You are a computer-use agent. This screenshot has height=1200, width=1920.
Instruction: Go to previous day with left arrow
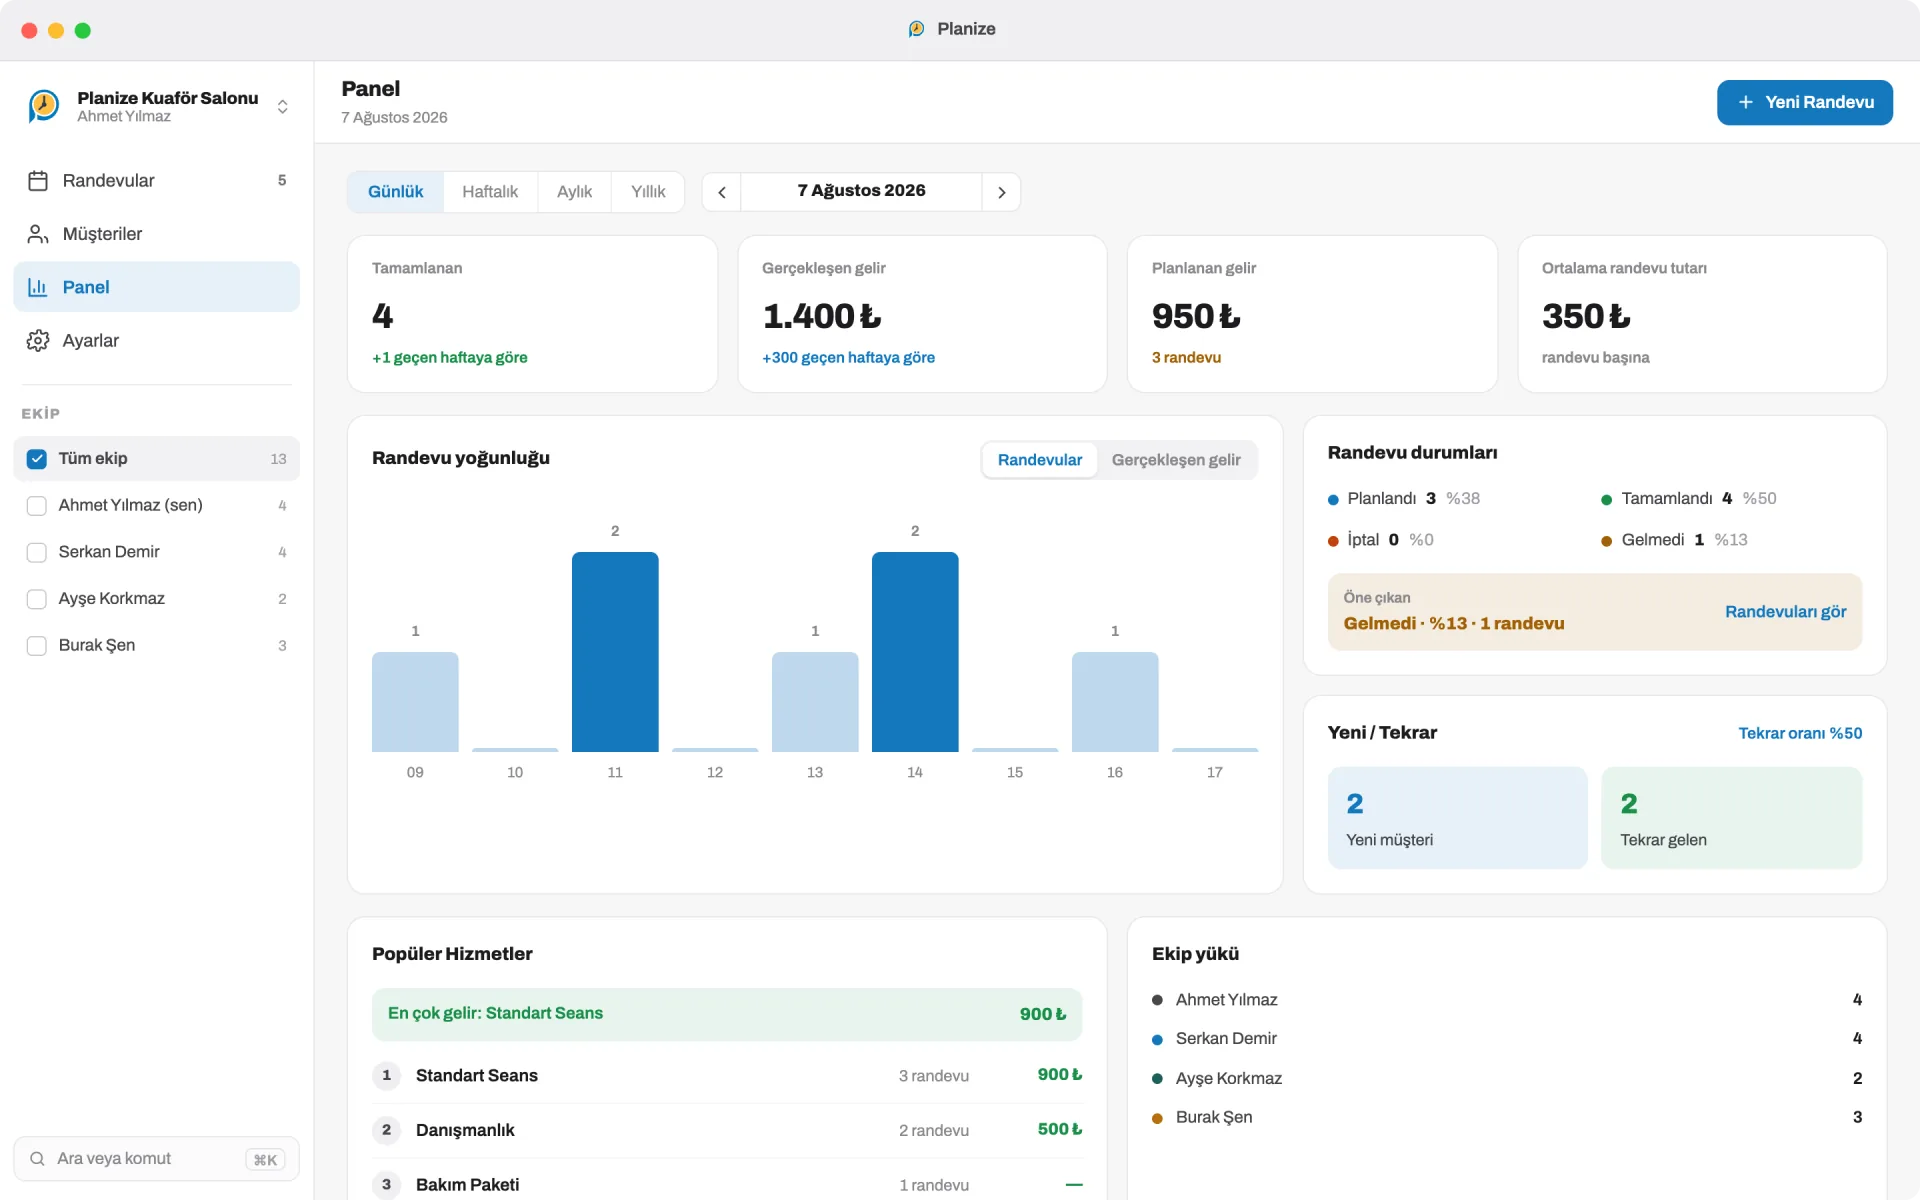click(x=722, y=192)
